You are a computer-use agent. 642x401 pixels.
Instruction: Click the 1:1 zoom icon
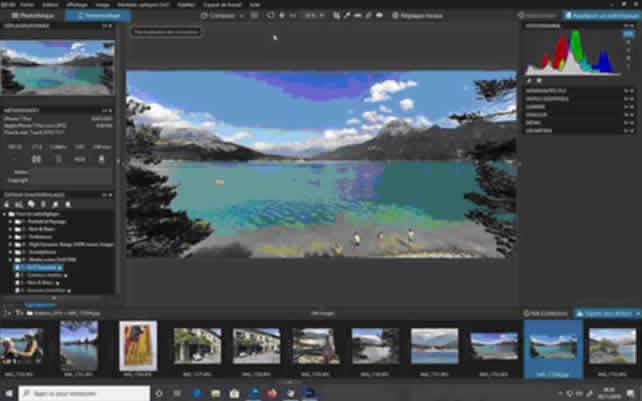tap(293, 16)
